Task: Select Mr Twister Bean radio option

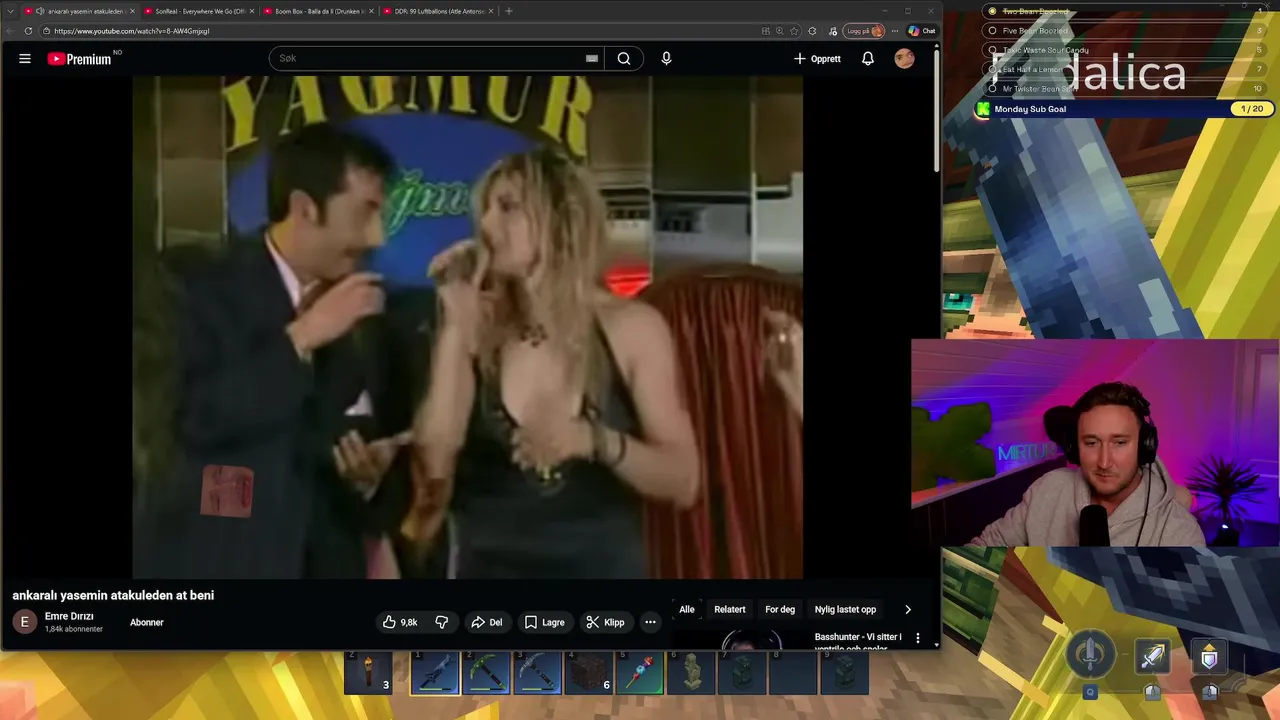Action: [992, 89]
